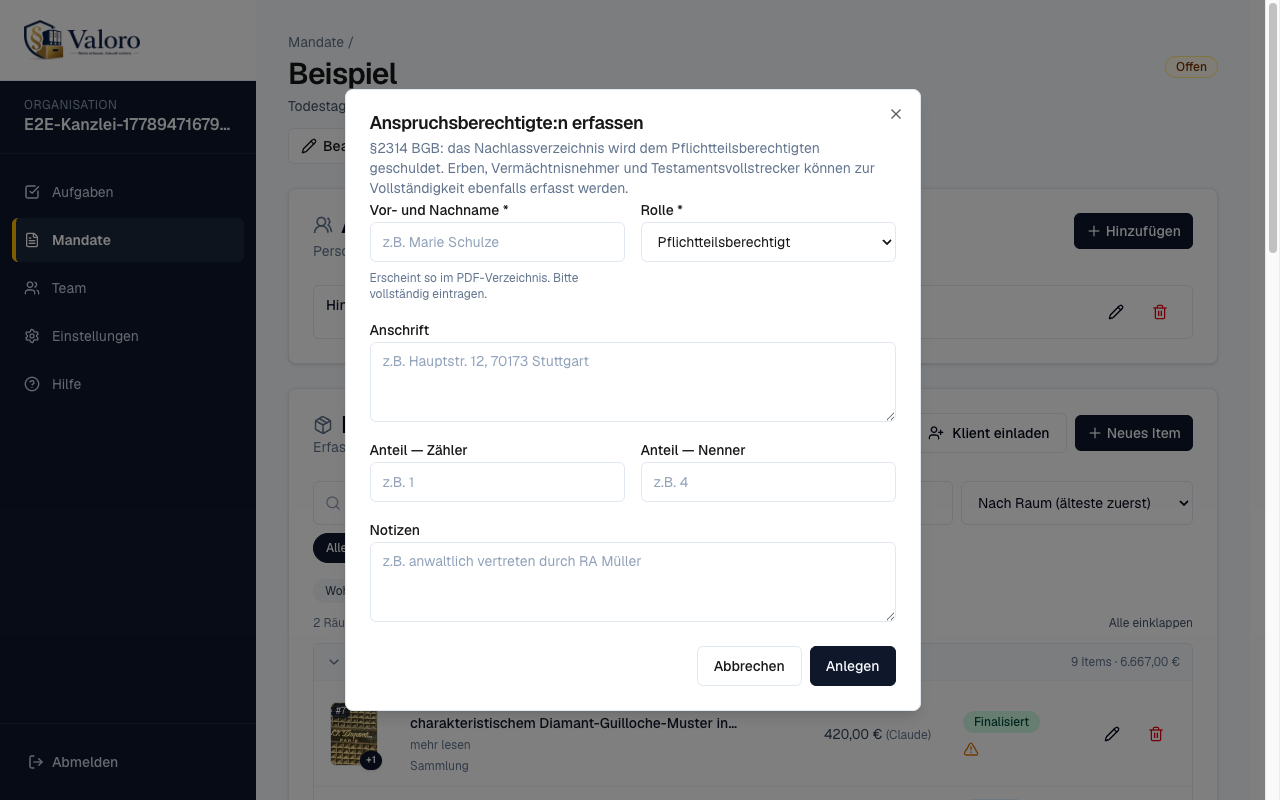Click the Abbrechen button
1280x800 pixels.
coord(749,666)
